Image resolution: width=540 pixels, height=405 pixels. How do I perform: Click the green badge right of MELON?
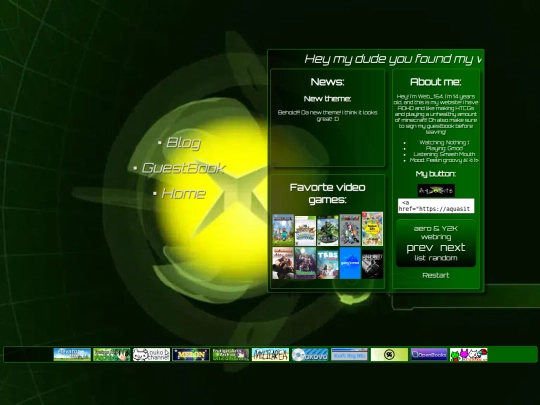click(x=230, y=354)
